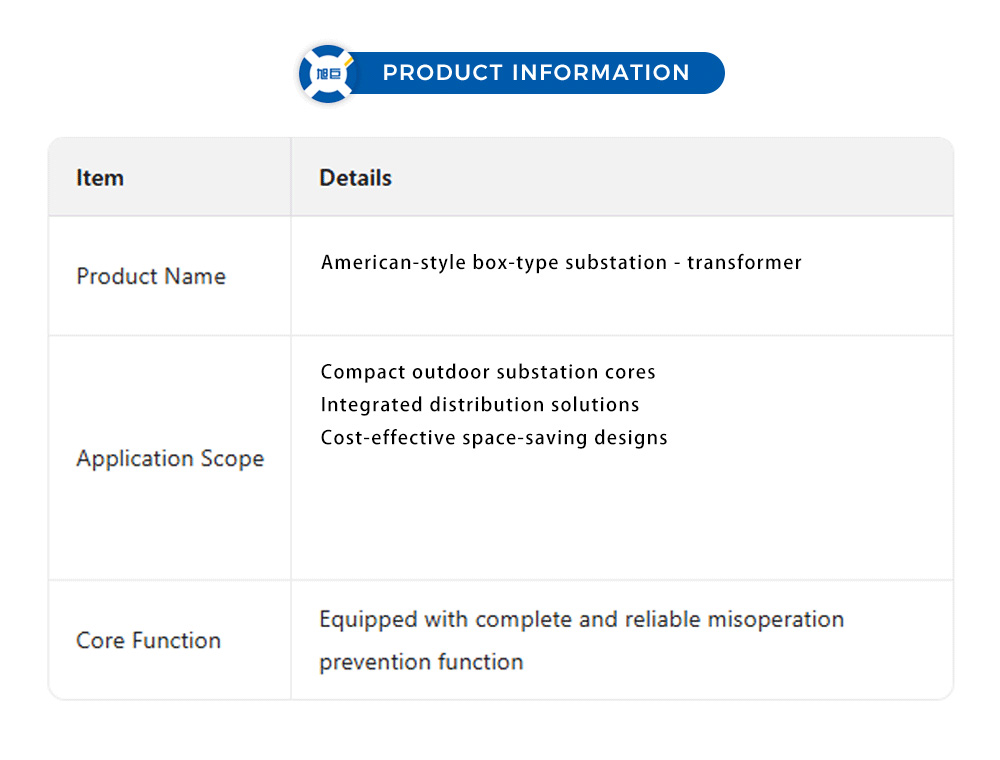Select the 'Cost-effective space-saving designs' line

pos(494,438)
